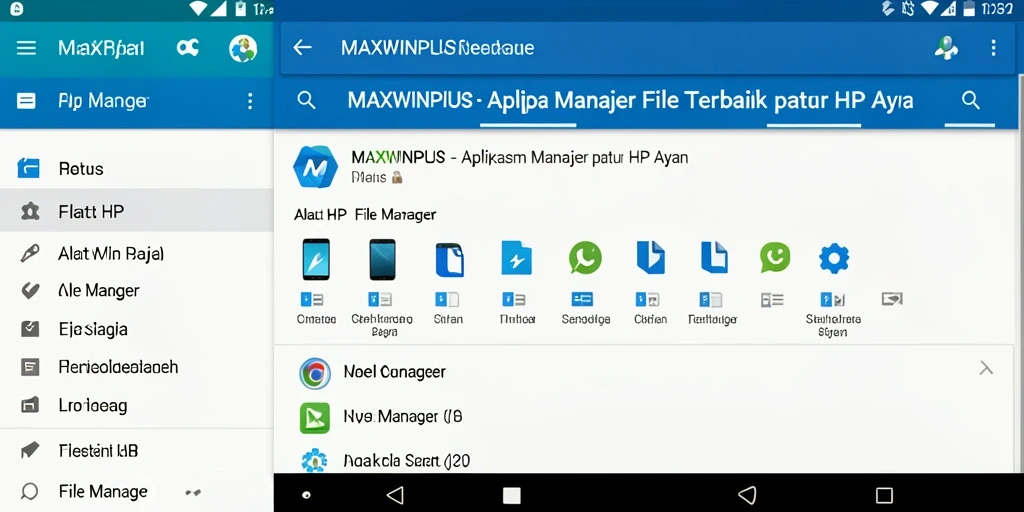Tap the MAXWINPUS Aplikasm Manajer title
This screenshot has height=512, width=1024.
coord(519,157)
